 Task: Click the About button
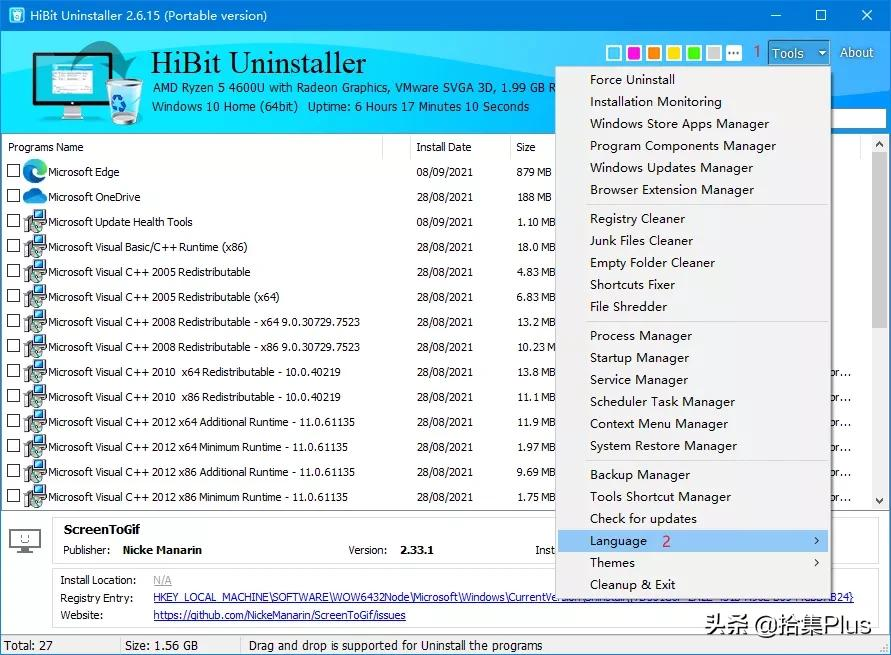(x=856, y=53)
